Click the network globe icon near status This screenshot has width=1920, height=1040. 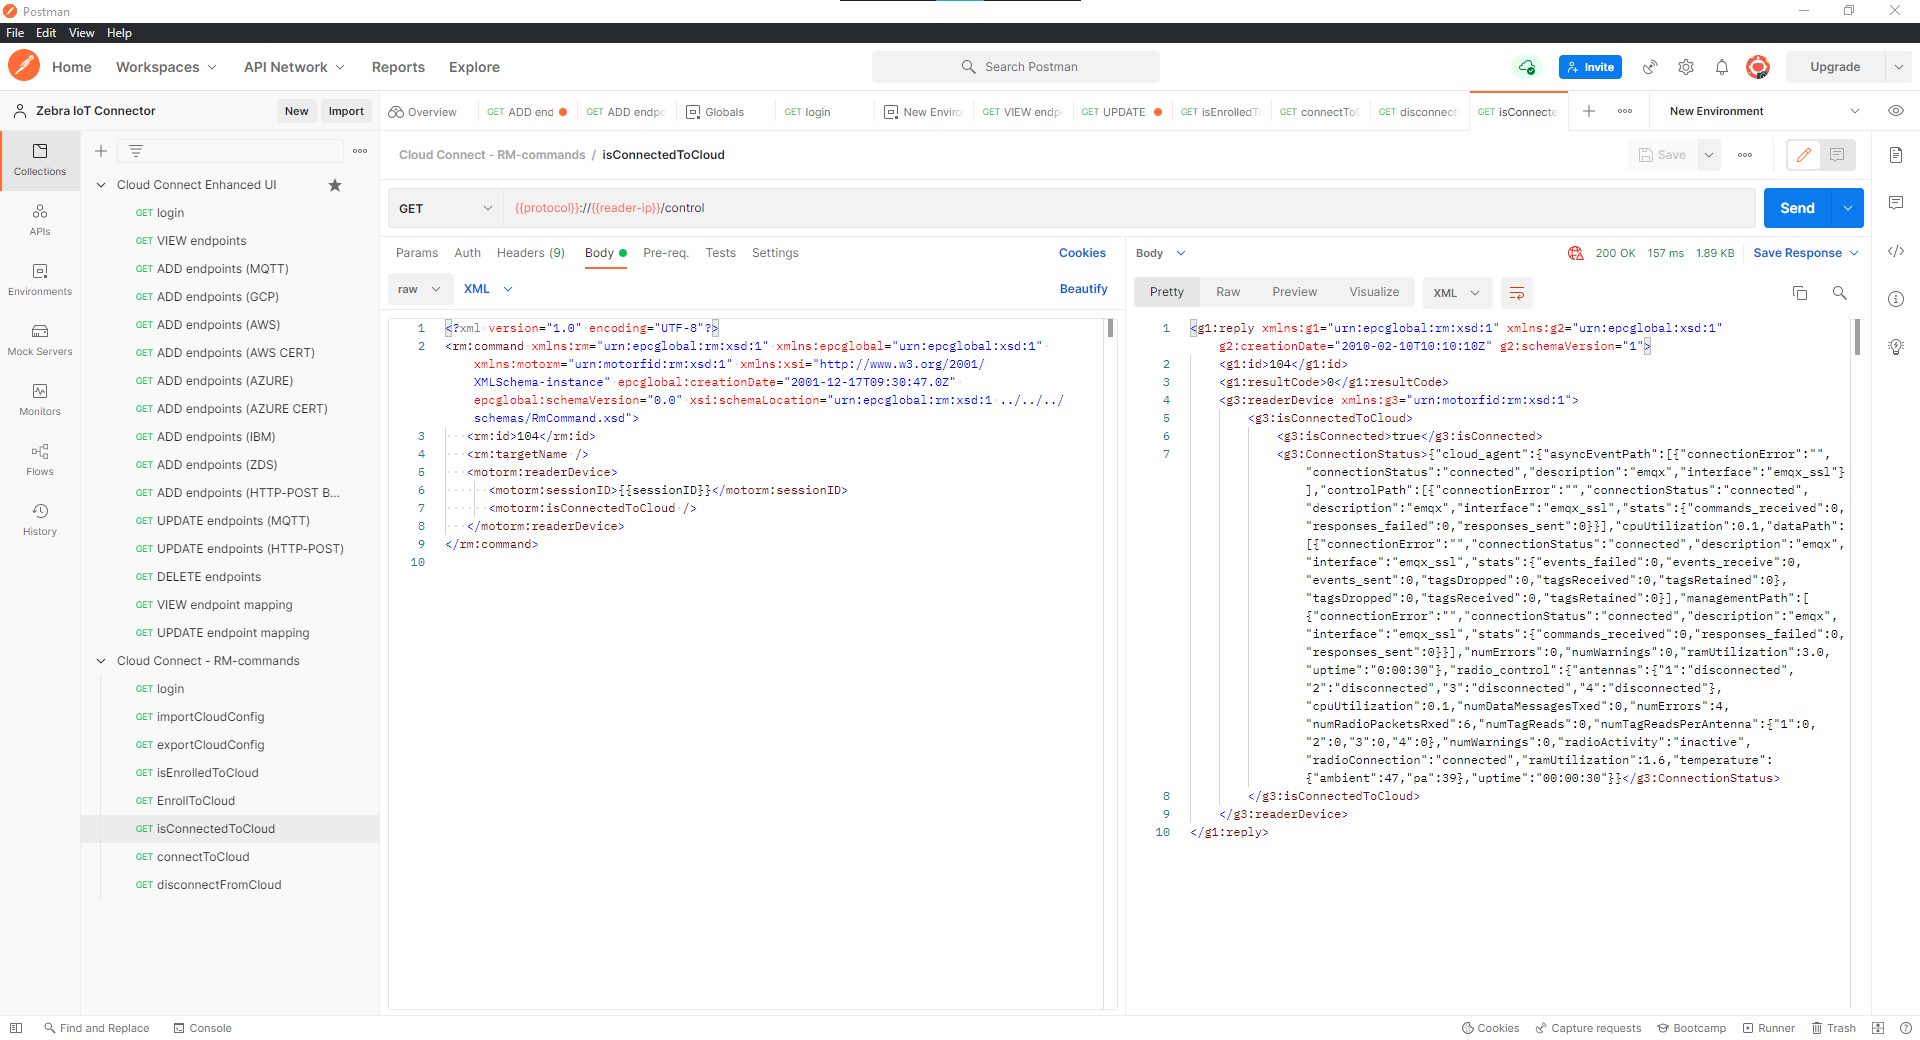[x=1576, y=253]
